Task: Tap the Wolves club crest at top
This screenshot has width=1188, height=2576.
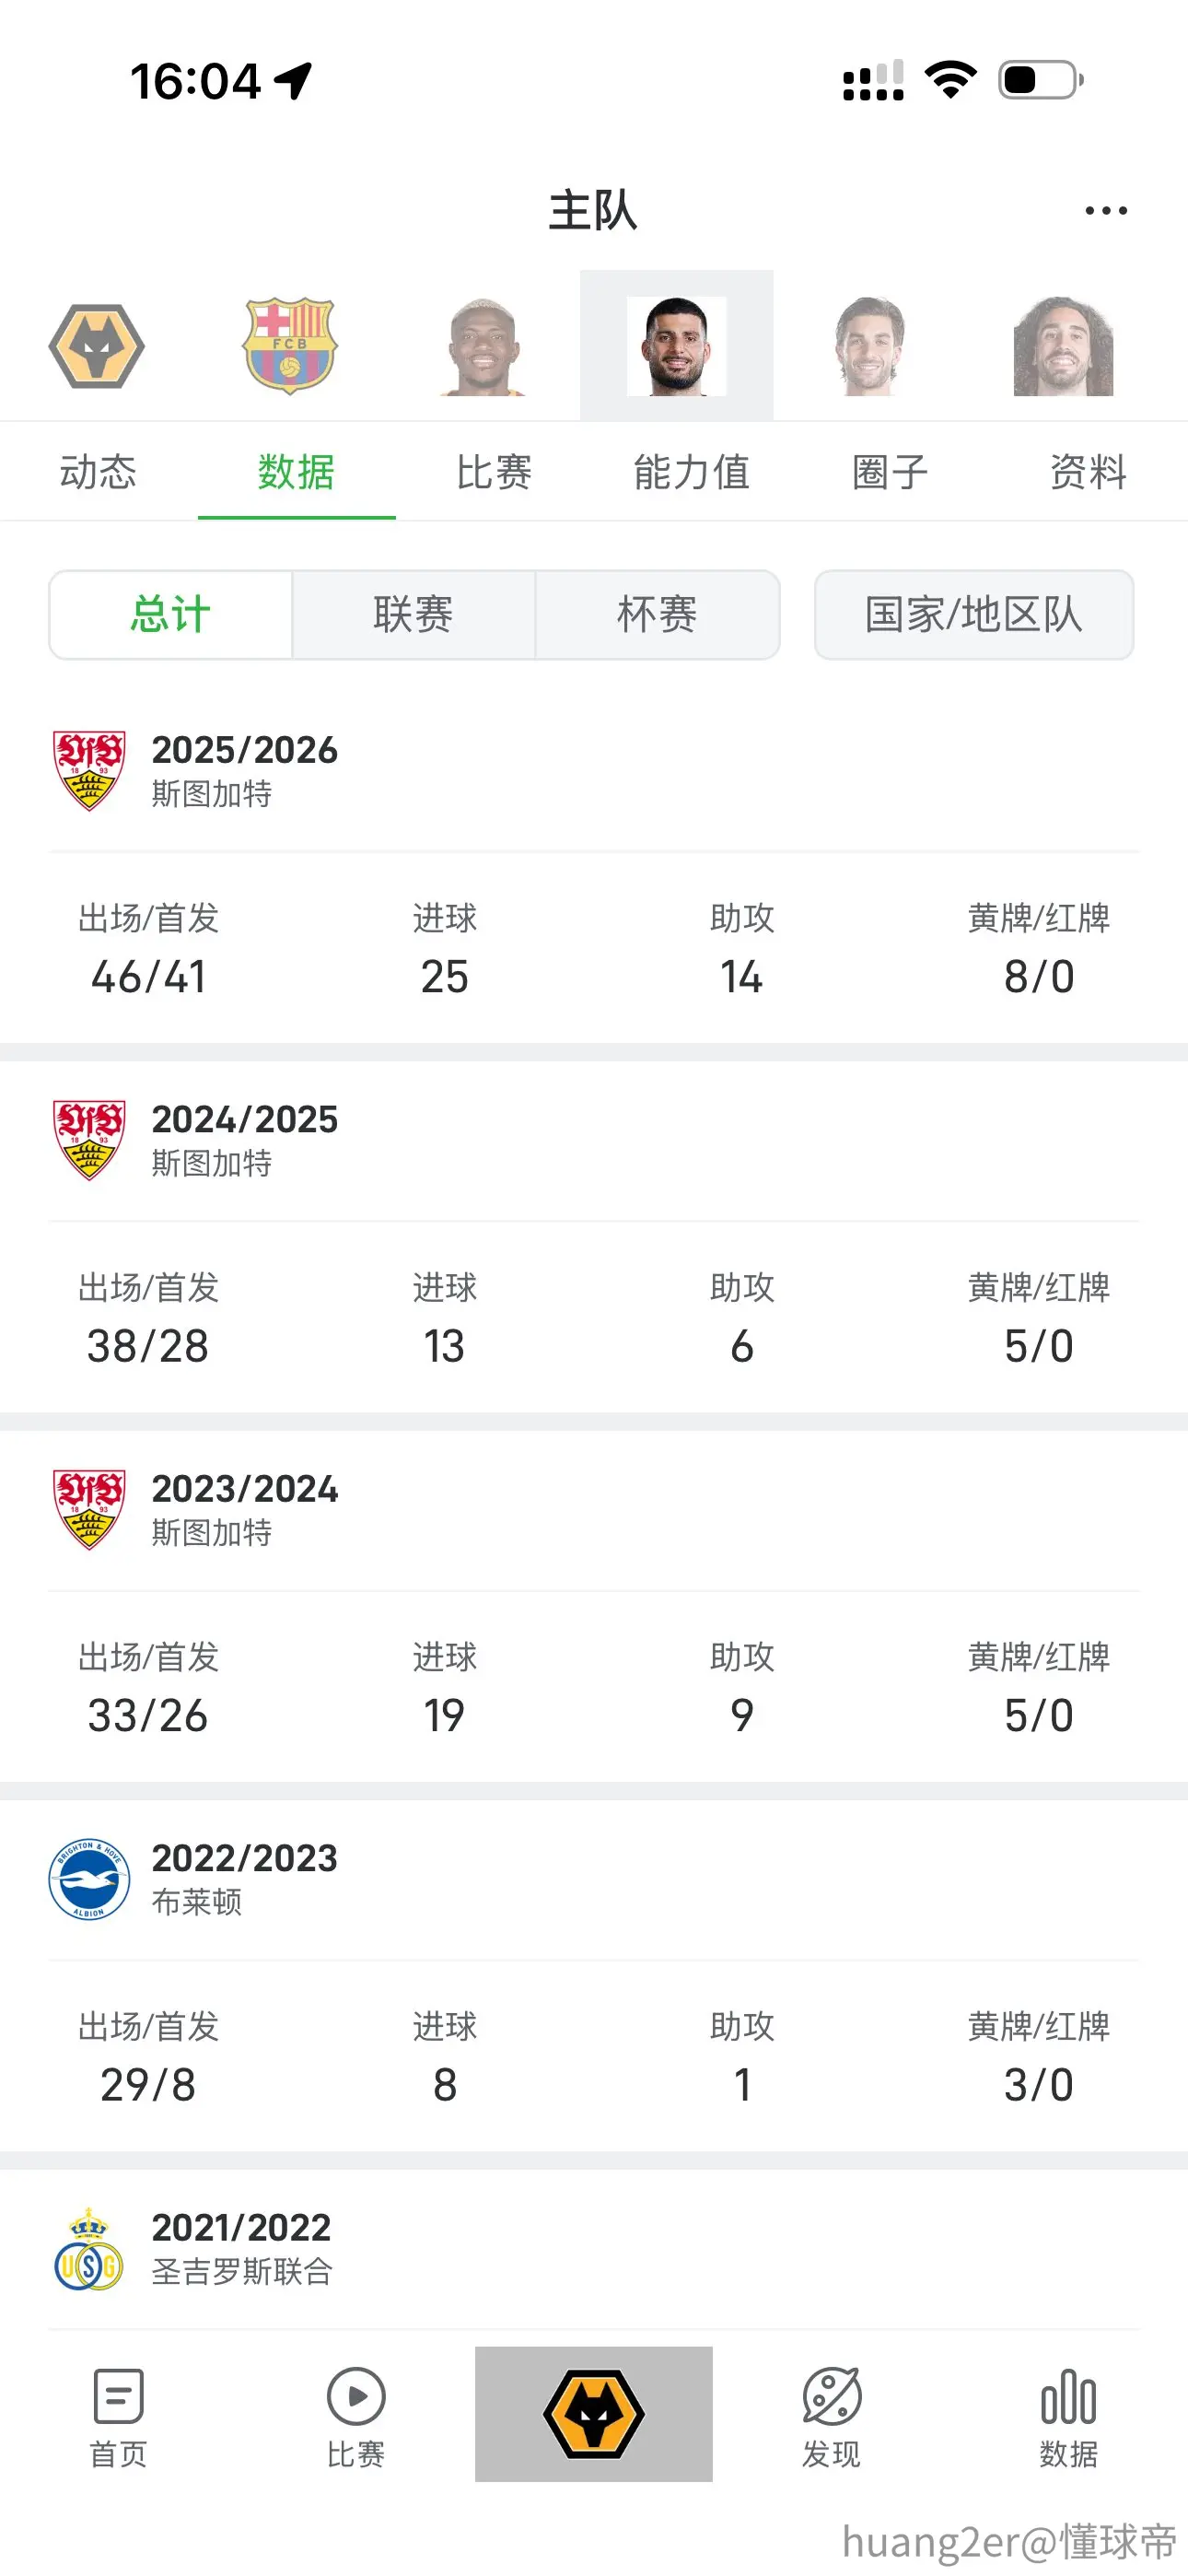Action: [x=97, y=346]
